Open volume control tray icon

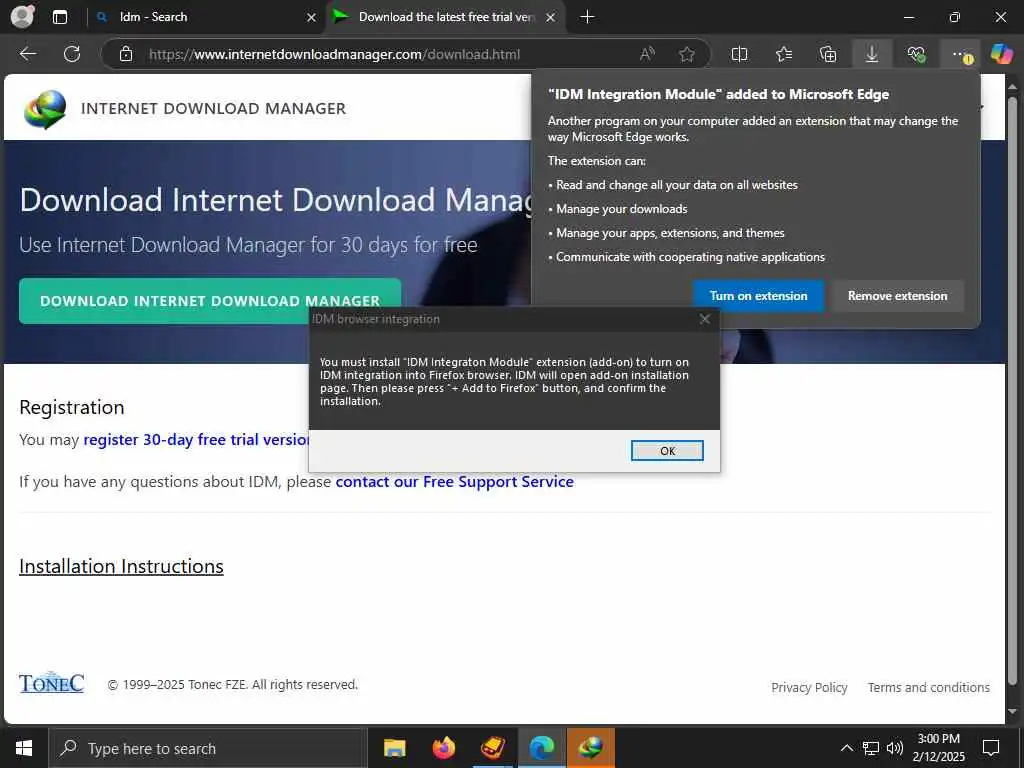pos(895,748)
